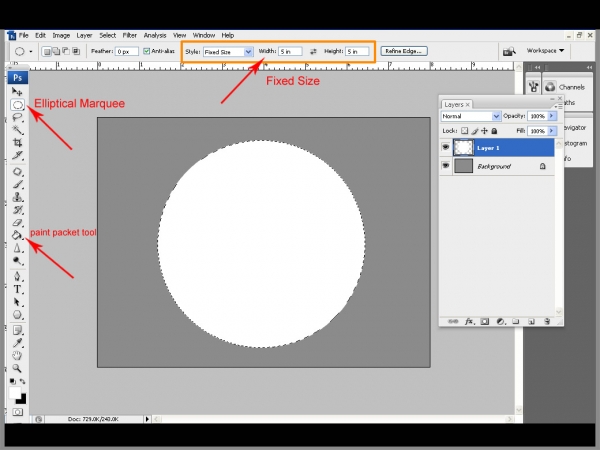The height and width of the screenshot is (450, 600).
Task: Select the Slice tool
Action: click(17, 155)
